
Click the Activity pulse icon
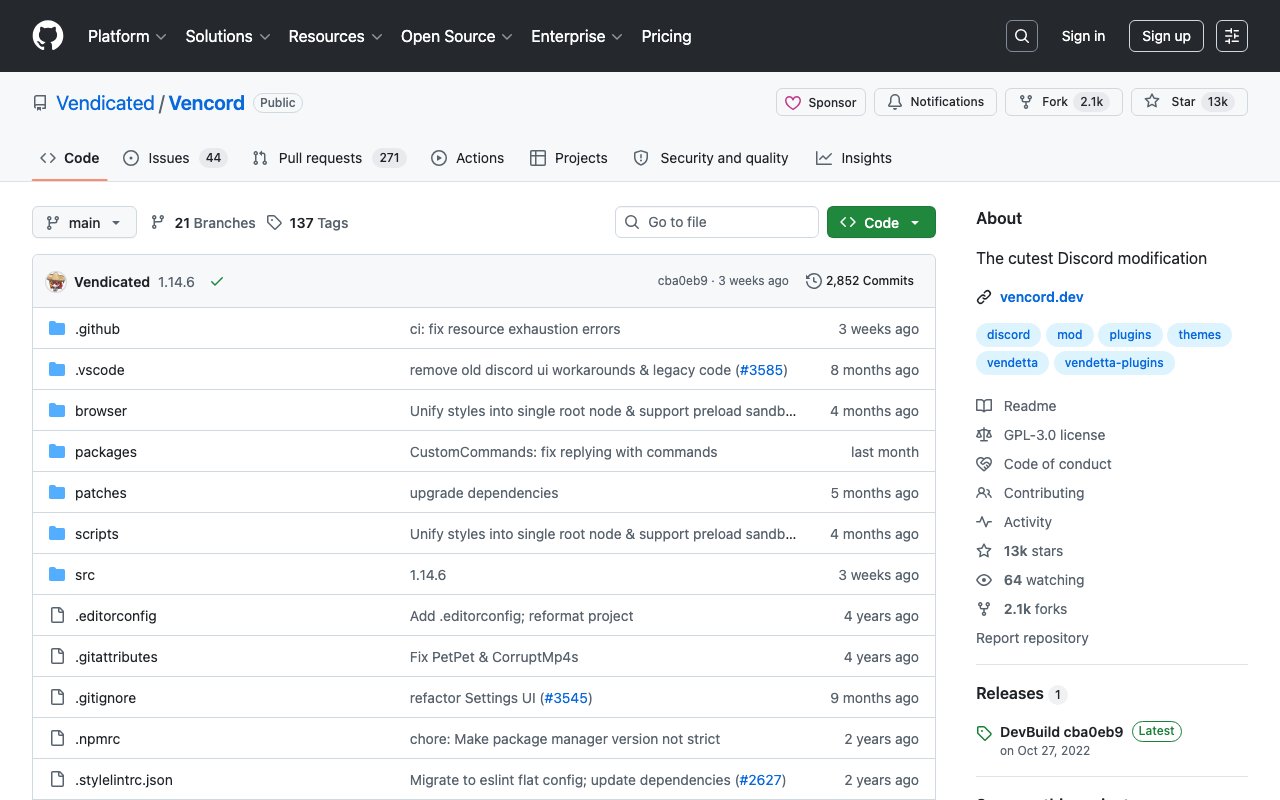[984, 522]
